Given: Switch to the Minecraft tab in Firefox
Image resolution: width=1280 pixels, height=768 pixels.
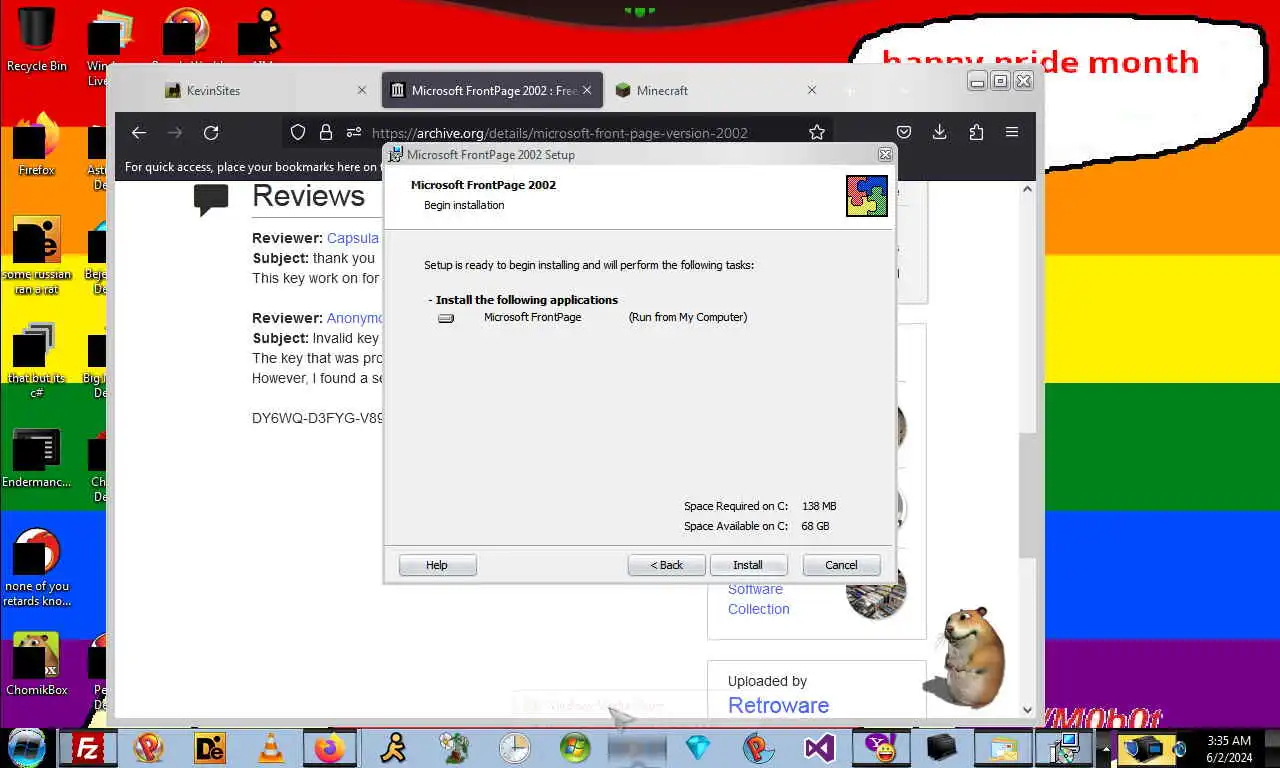Looking at the screenshot, I should click(x=662, y=90).
